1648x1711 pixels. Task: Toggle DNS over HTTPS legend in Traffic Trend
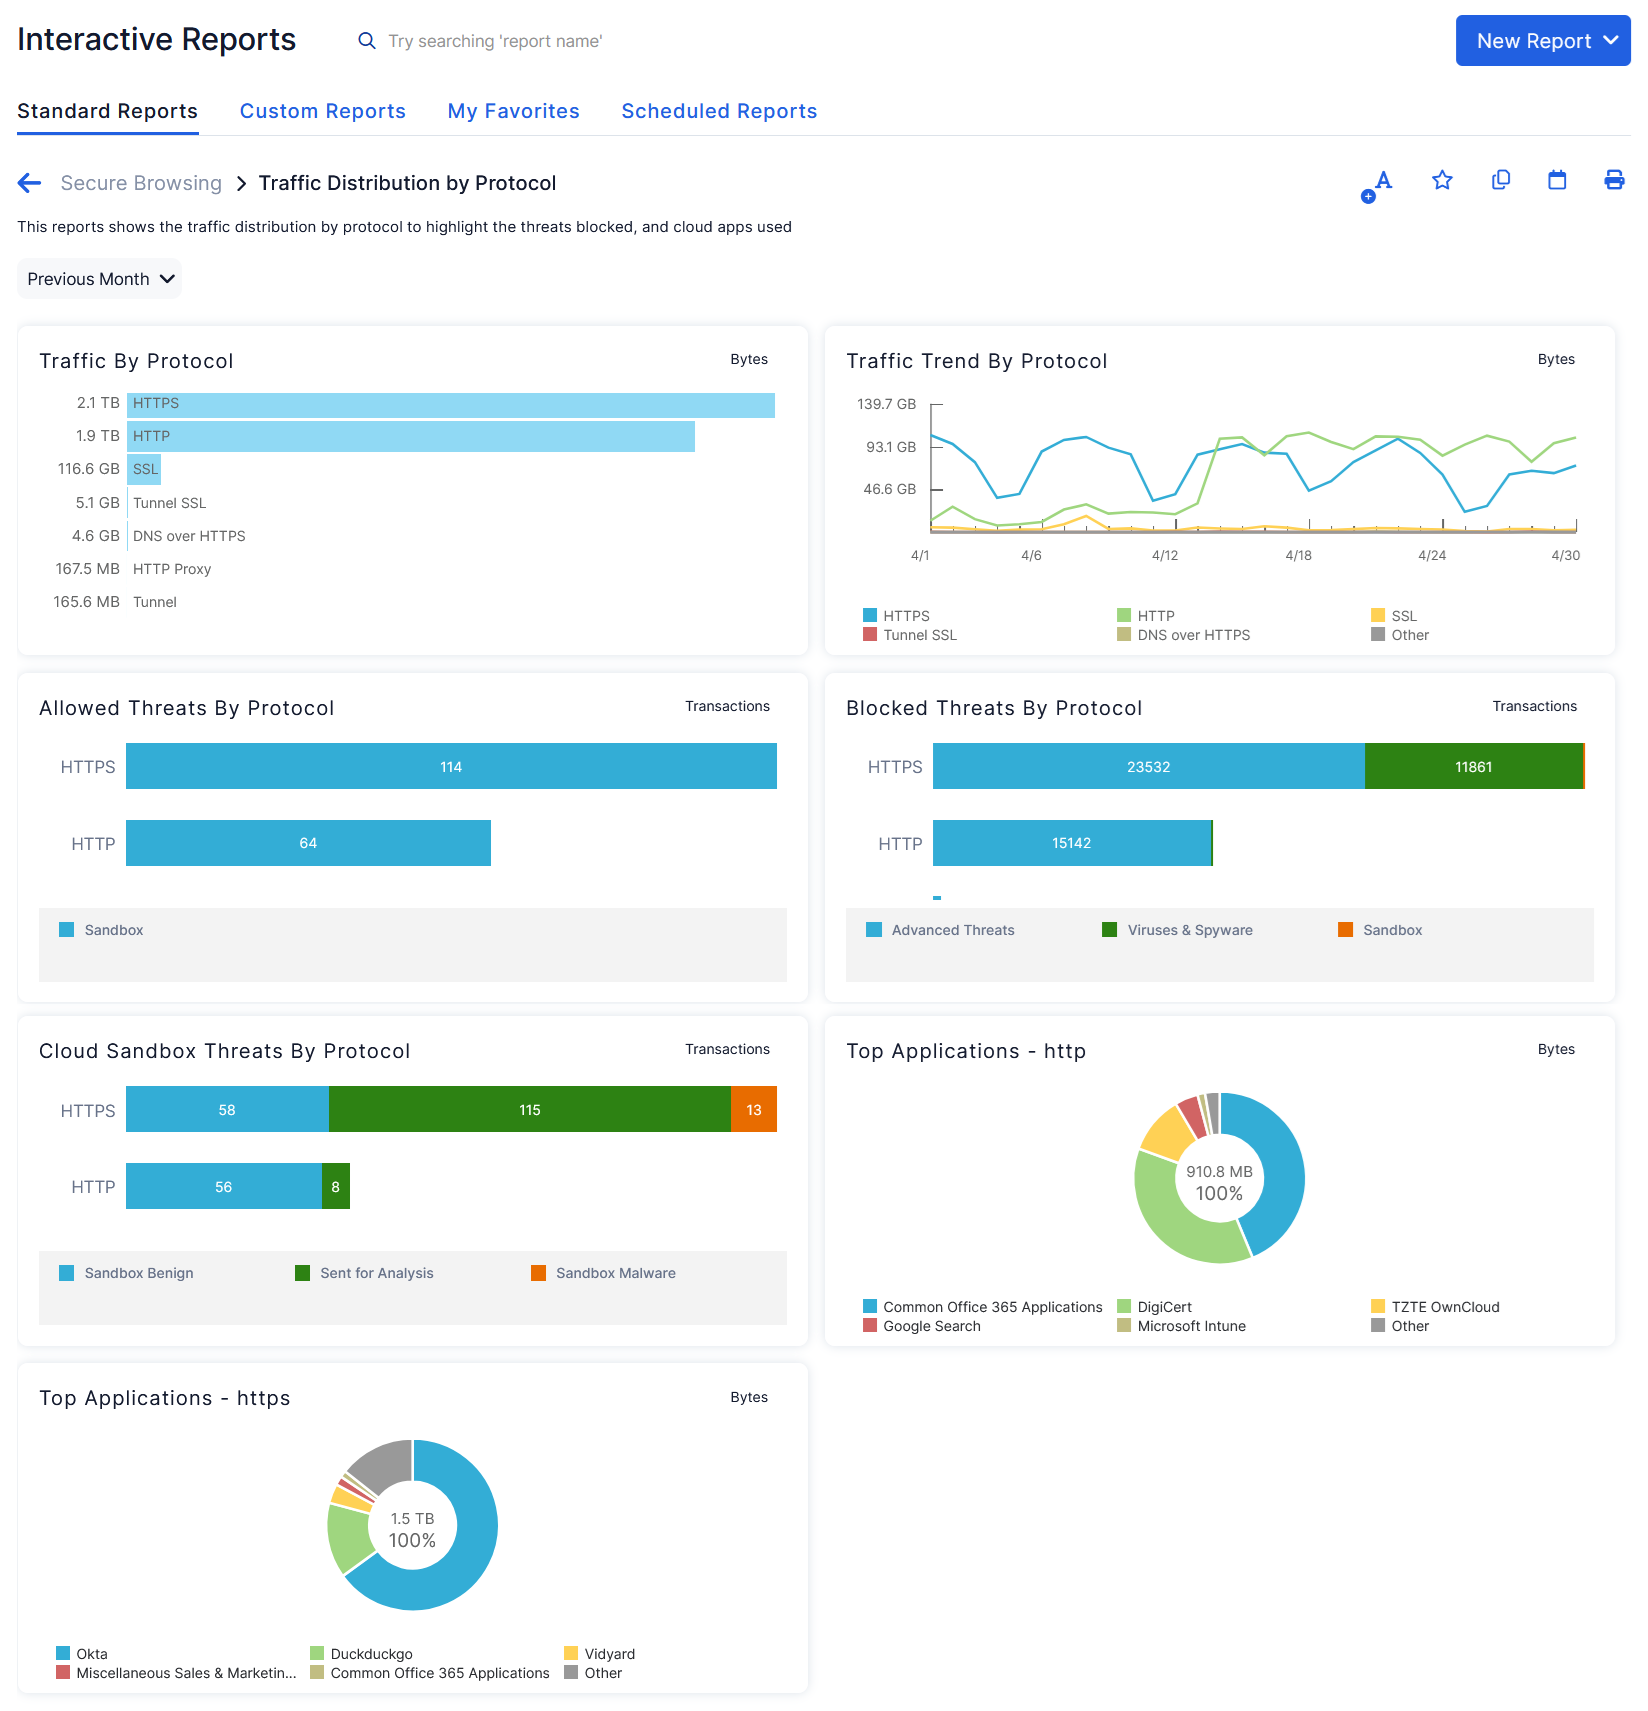pos(1183,635)
